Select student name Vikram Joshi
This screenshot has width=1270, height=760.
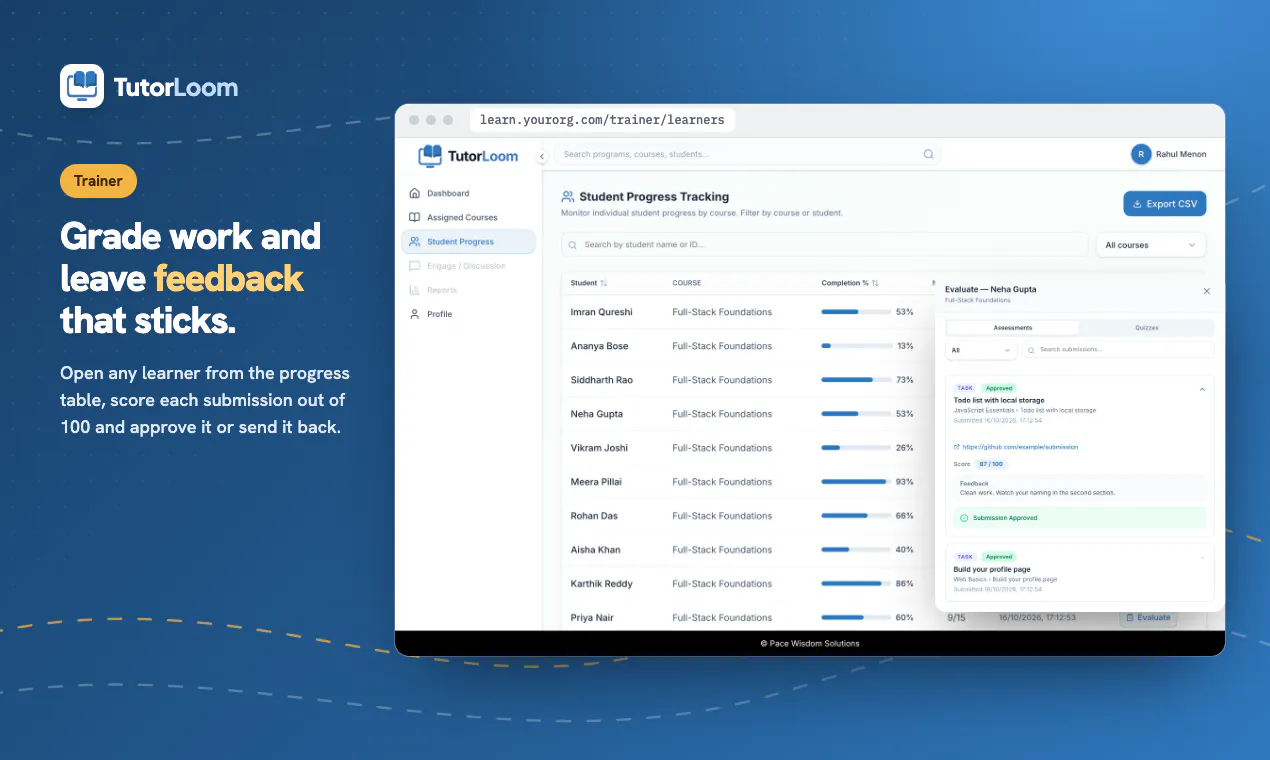[600, 448]
